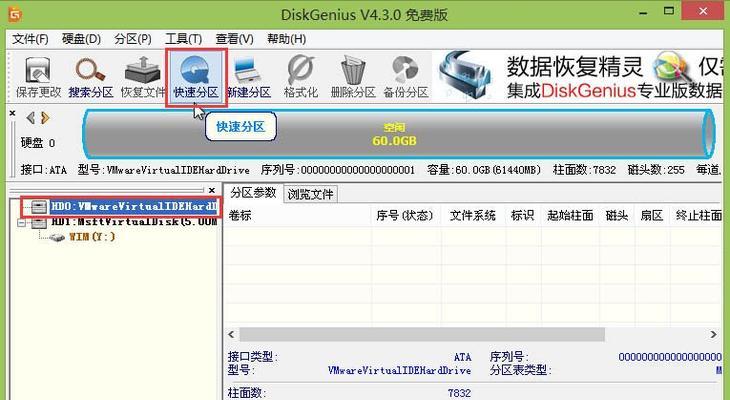Open the 工具(T) menu
The width and height of the screenshot is (730, 400).
point(183,39)
